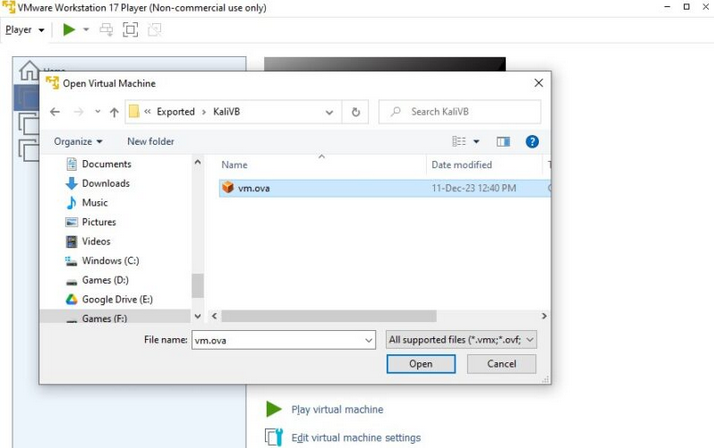Click the File name input box

click(x=283, y=340)
